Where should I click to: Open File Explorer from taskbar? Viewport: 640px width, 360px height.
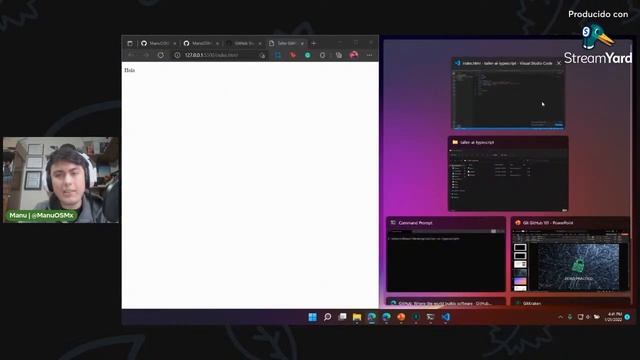[357, 317]
